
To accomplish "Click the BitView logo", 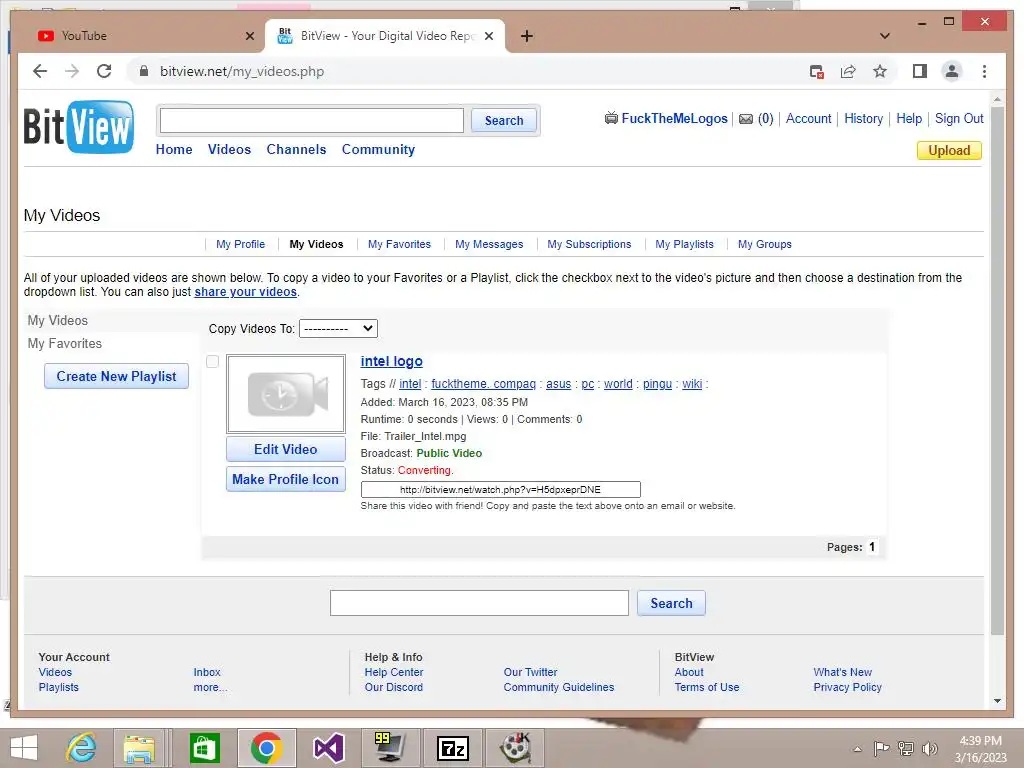I will [78, 127].
